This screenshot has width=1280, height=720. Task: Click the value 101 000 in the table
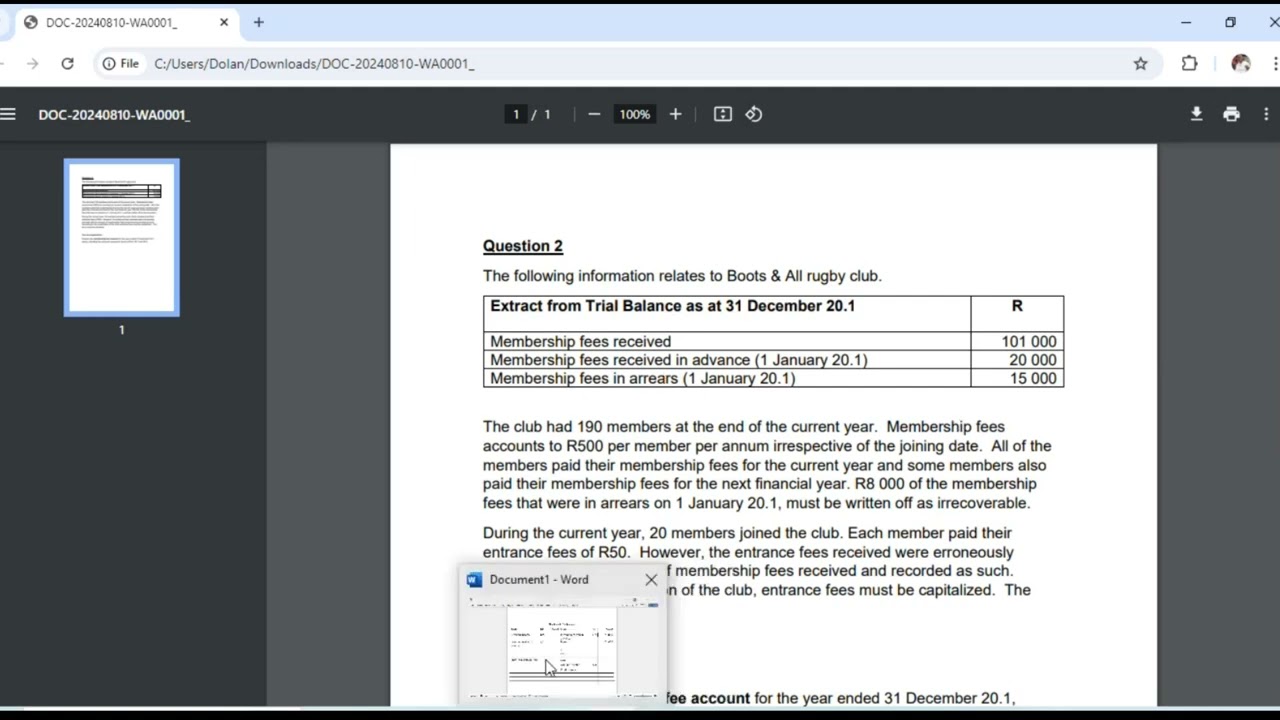pos(1029,341)
